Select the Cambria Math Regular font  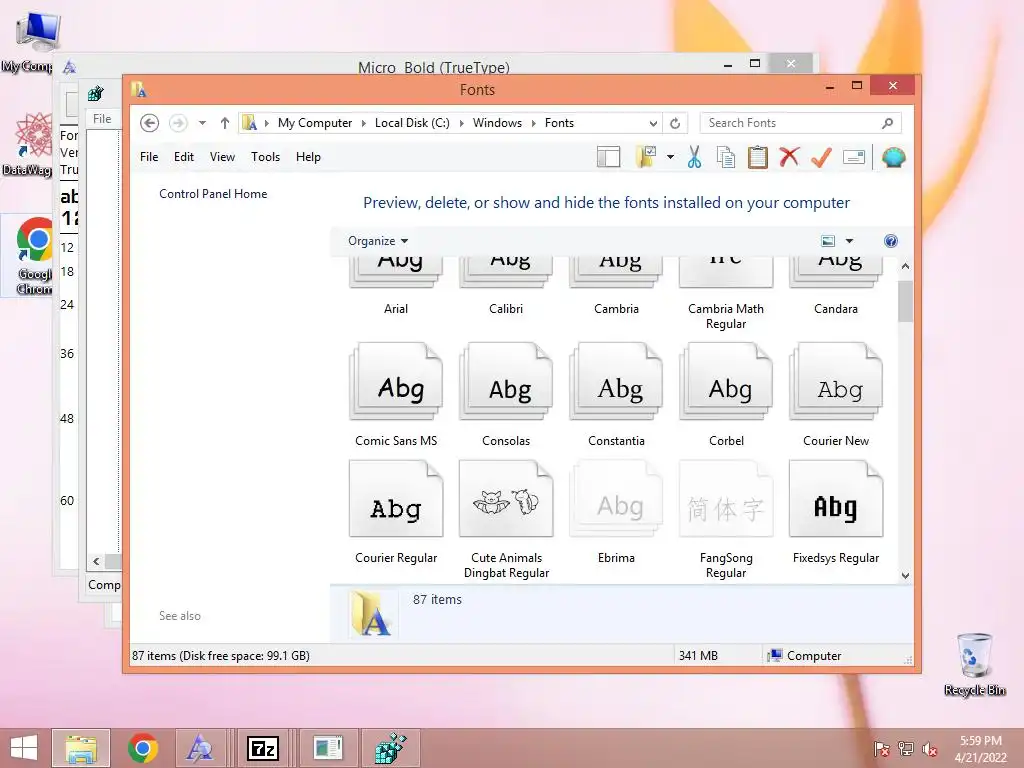click(x=726, y=294)
